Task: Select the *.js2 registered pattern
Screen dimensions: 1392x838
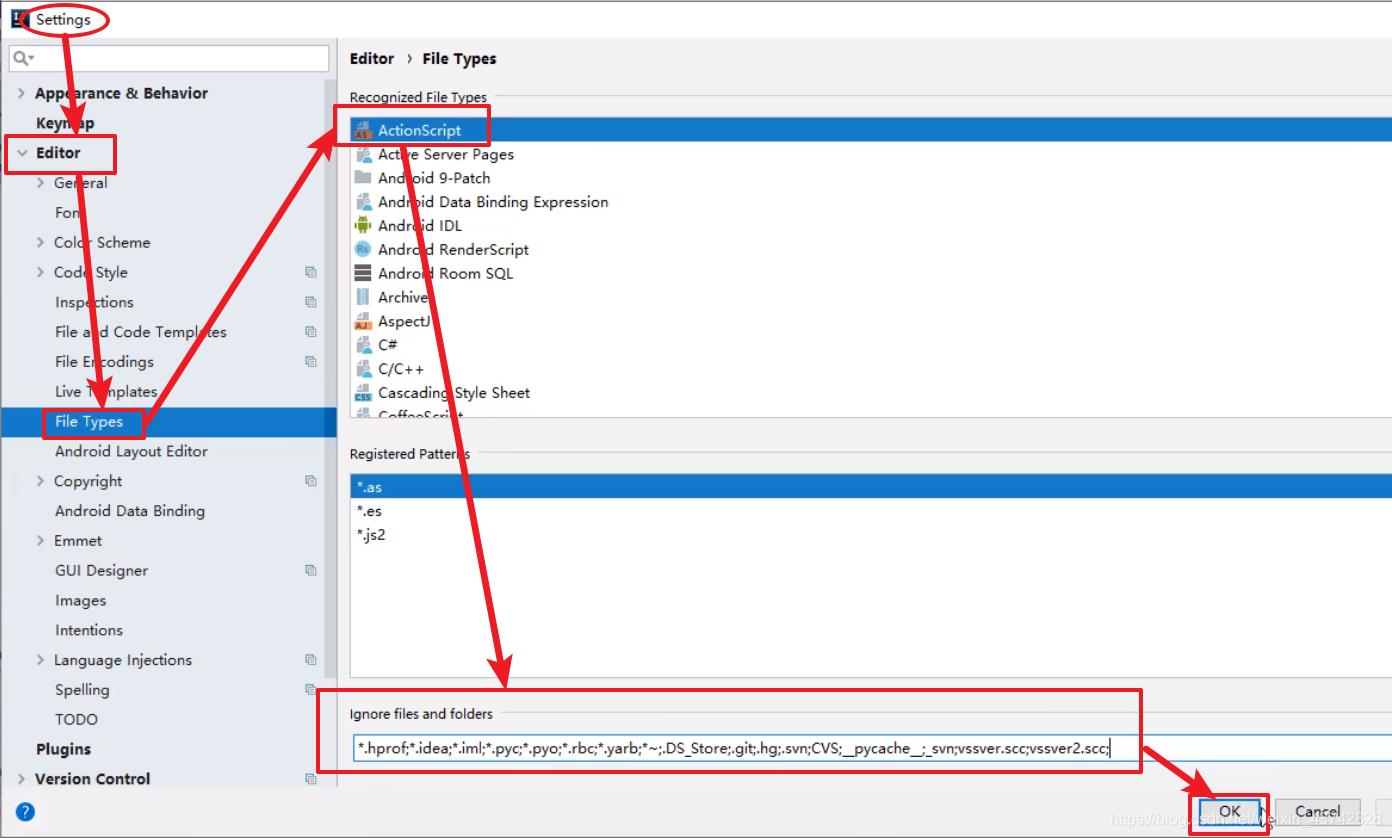Action: [x=871, y=535]
